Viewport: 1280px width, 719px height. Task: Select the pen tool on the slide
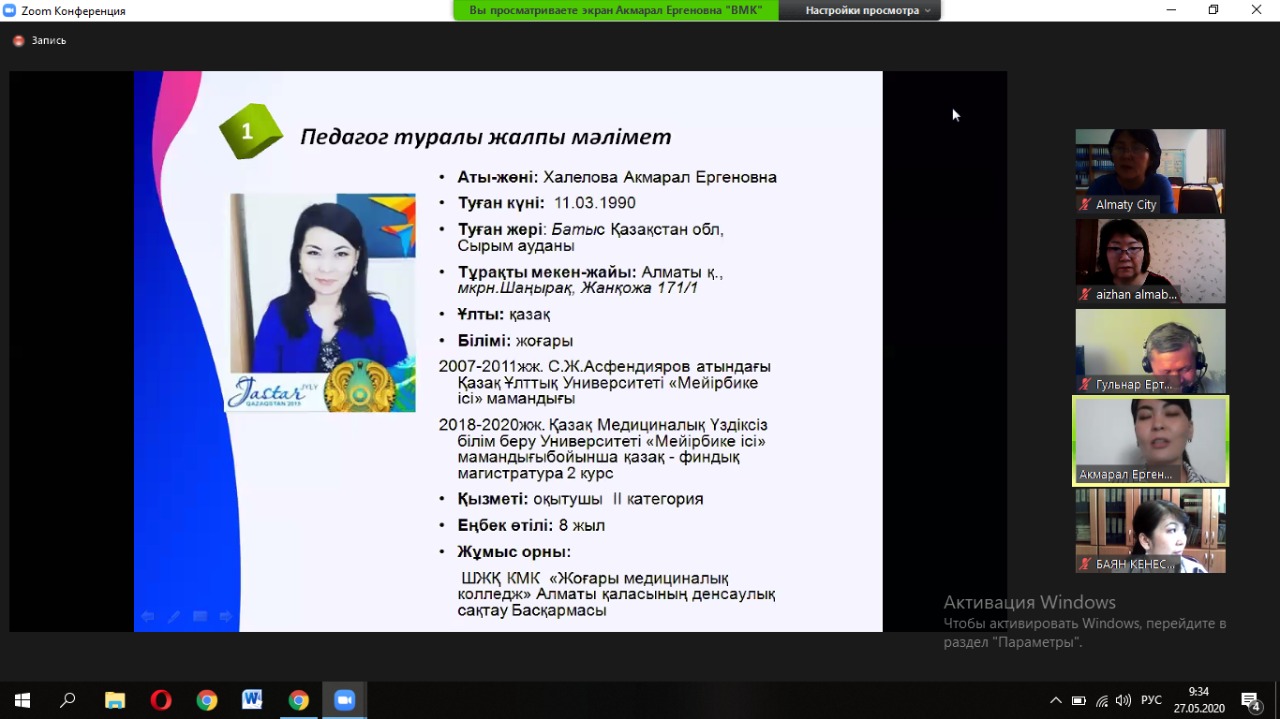coord(174,617)
